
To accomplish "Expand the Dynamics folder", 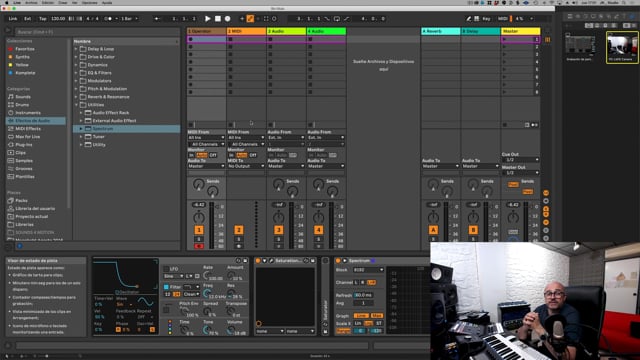I will click(x=76, y=65).
